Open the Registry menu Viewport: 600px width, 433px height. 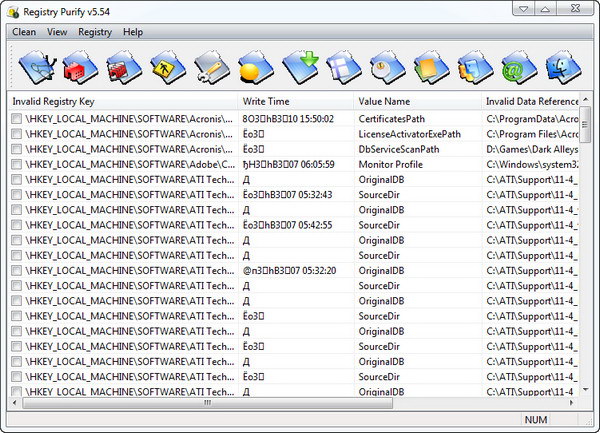pyautogui.click(x=95, y=32)
